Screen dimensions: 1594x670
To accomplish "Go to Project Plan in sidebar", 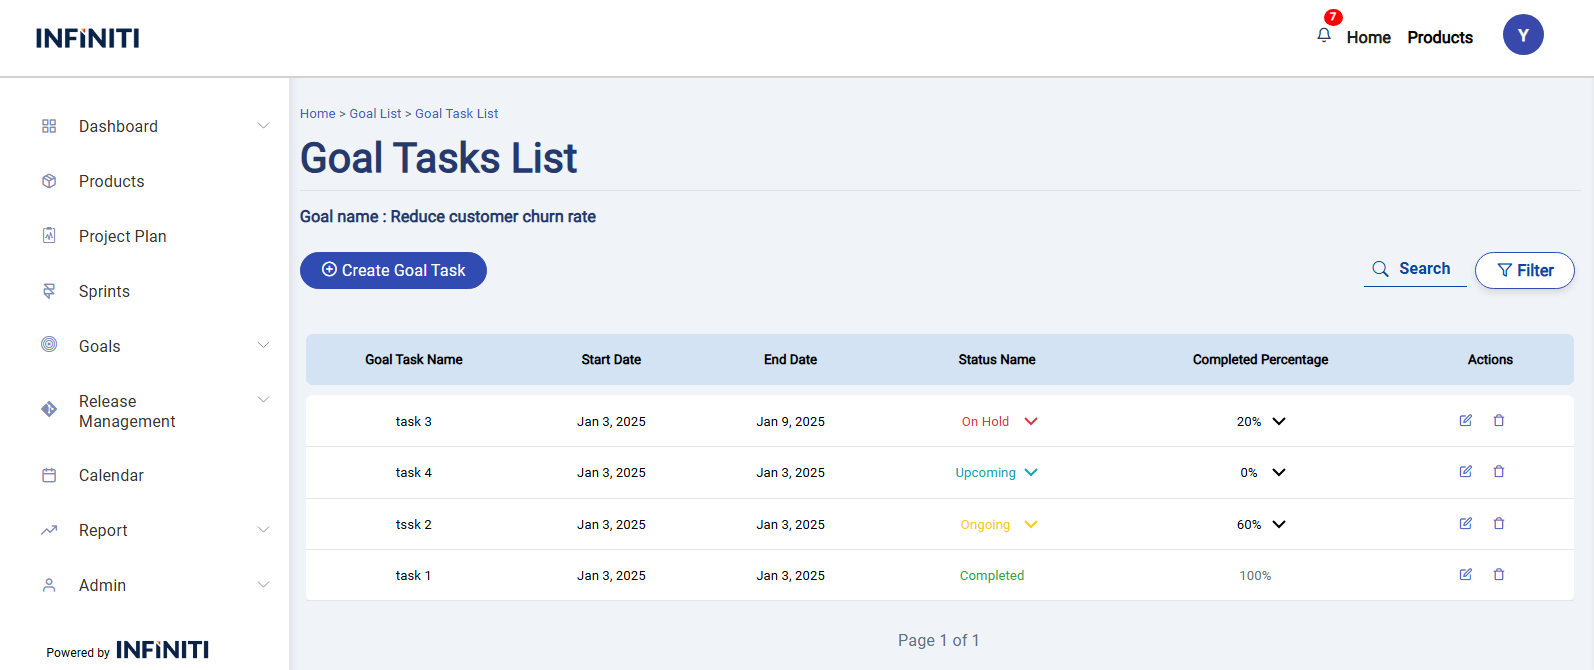I will click(x=122, y=236).
